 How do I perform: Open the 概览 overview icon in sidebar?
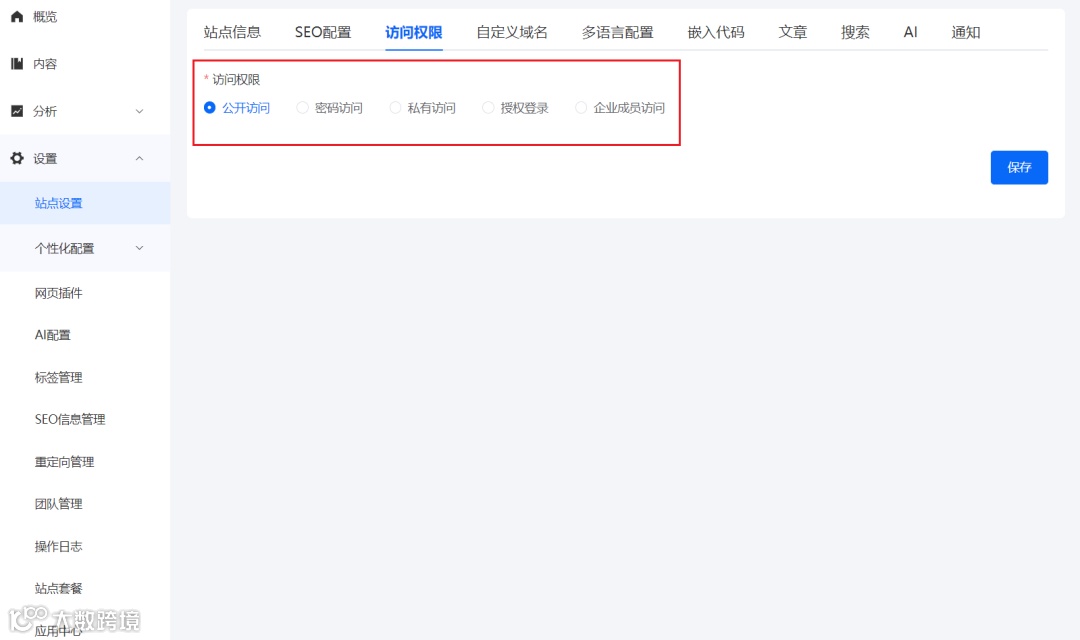[x=14, y=16]
